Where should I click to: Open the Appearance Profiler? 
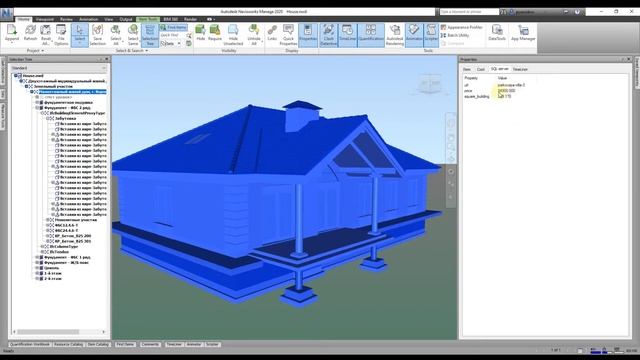tap(462, 27)
